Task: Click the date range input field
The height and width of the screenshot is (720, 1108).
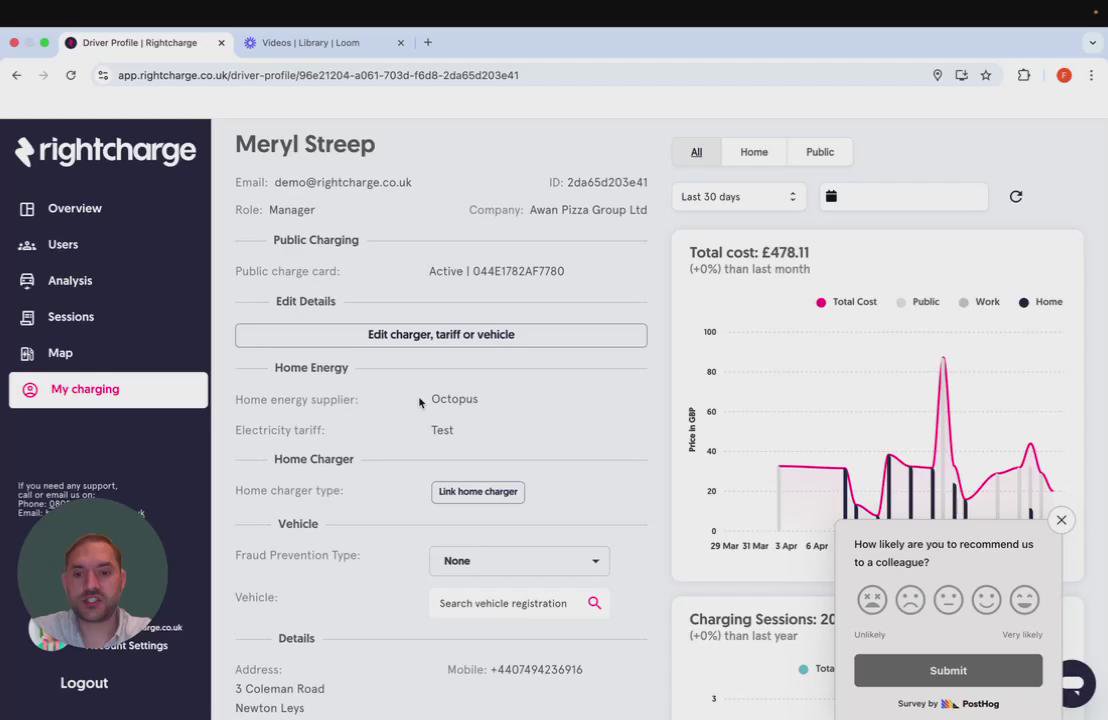Action: coord(903,196)
